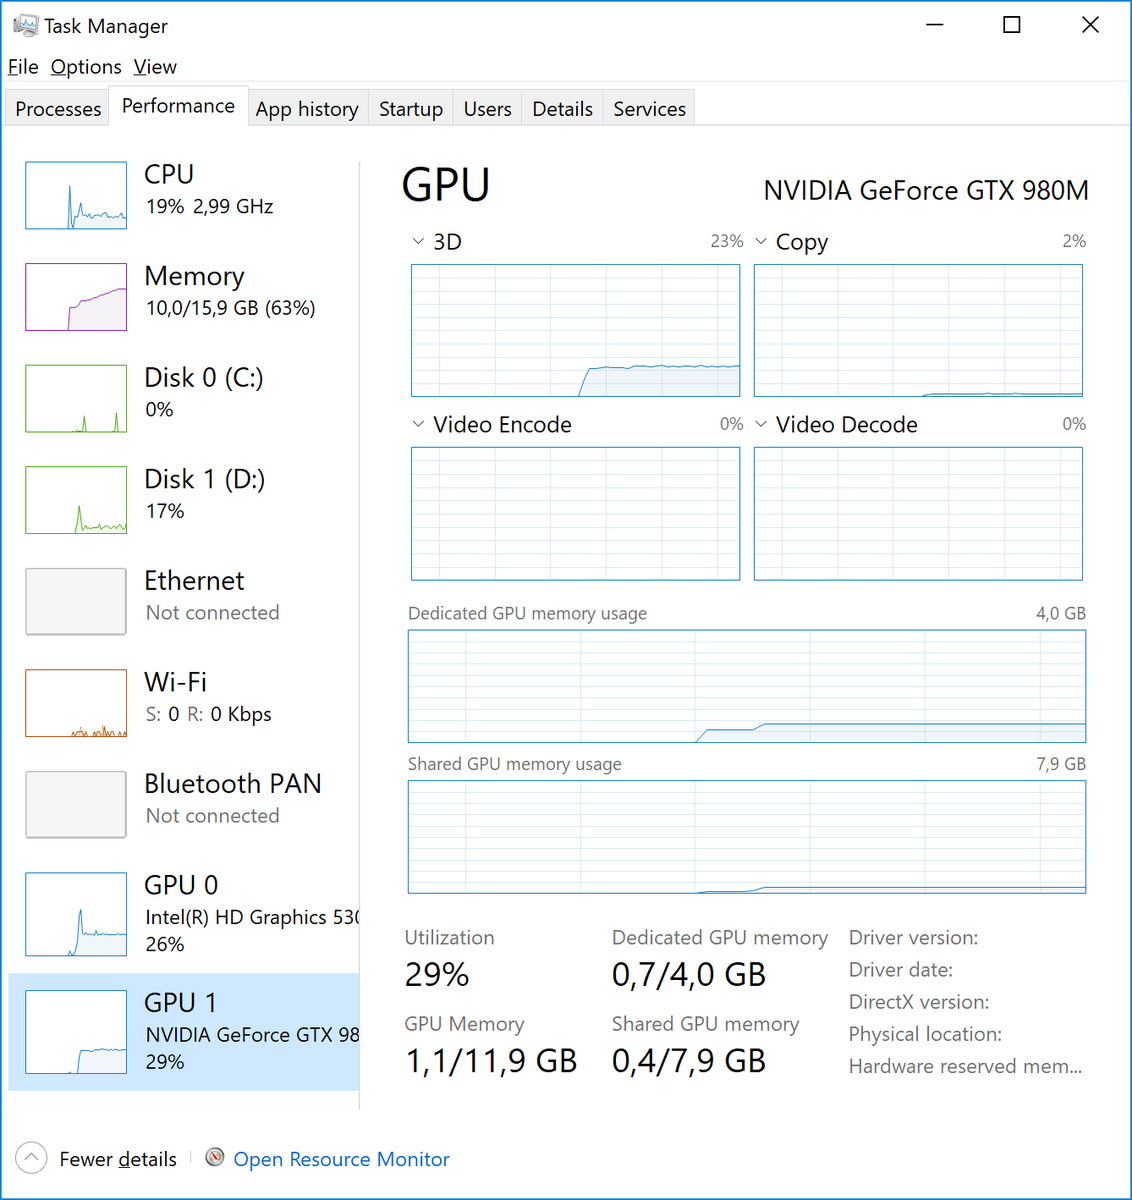Select the GPU 0 mini graph thumbnail
This screenshot has height=1200, width=1132.
coord(76,914)
